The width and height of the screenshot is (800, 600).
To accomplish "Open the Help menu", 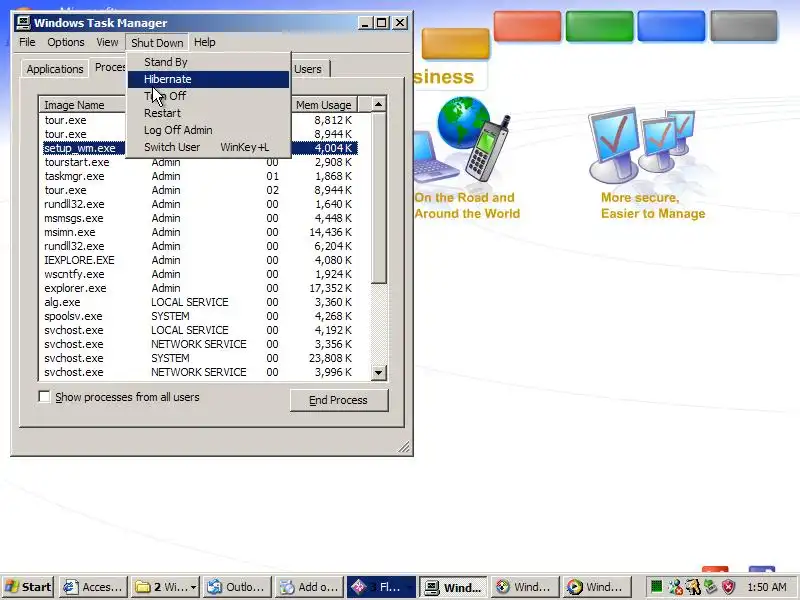I will point(205,42).
